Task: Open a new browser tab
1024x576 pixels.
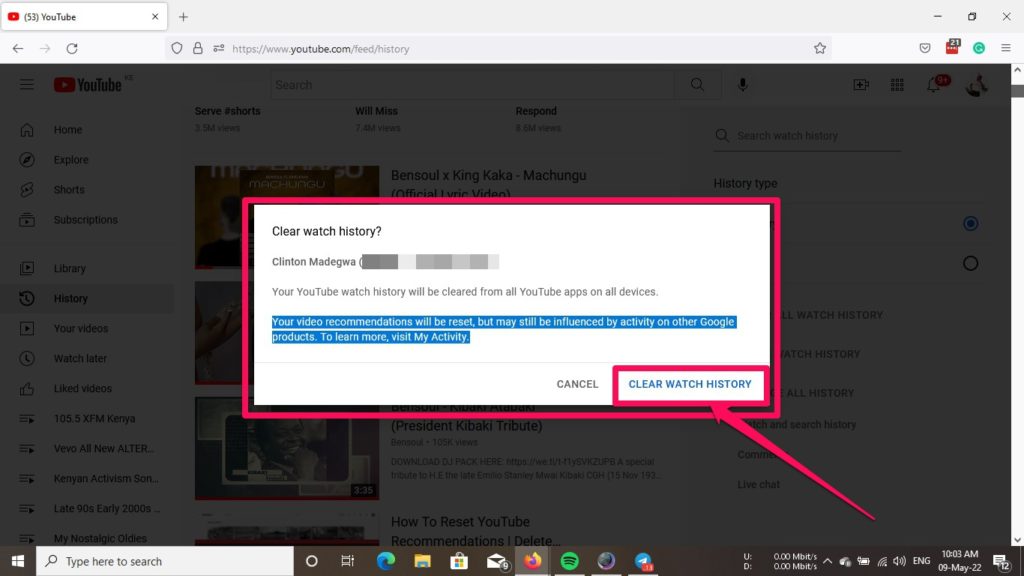Action: [184, 17]
